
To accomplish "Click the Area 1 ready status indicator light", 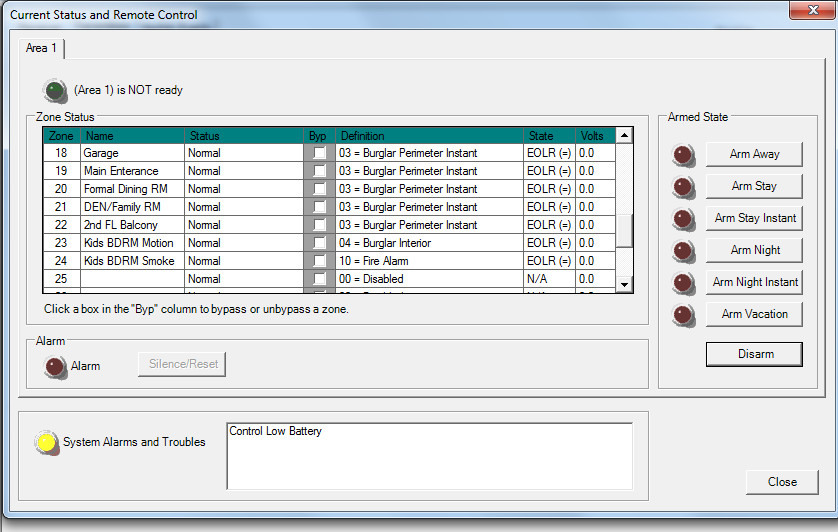I will click(x=55, y=90).
